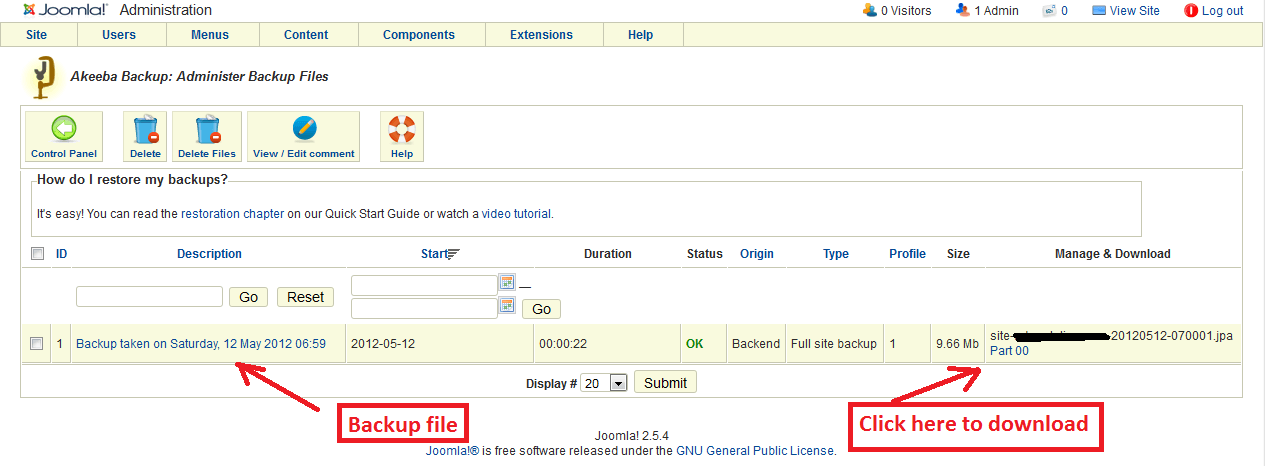
Task: Click the Joomla!® footer link
Action: pos(453,451)
